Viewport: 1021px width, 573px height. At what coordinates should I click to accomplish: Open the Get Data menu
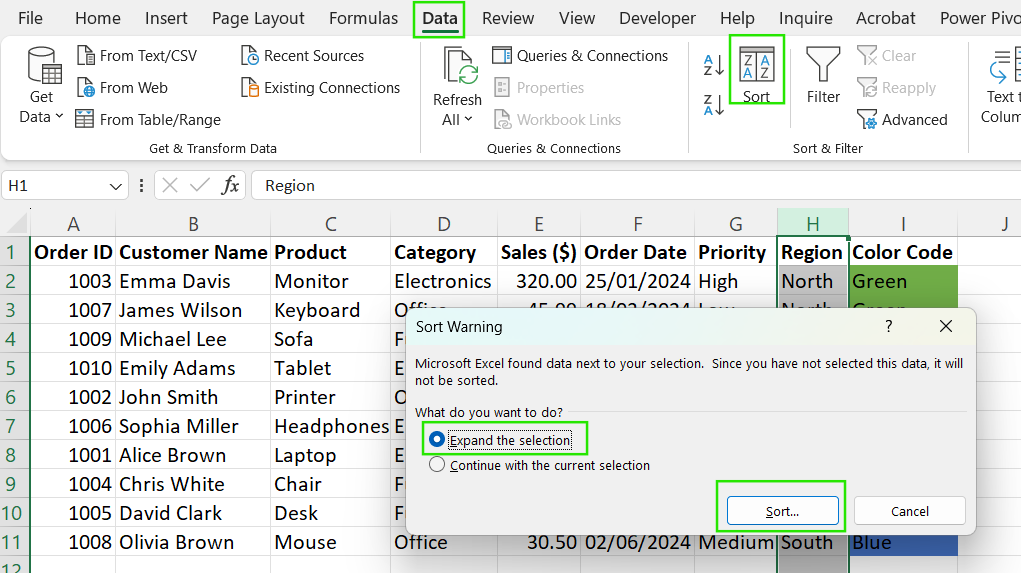point(41,85)
